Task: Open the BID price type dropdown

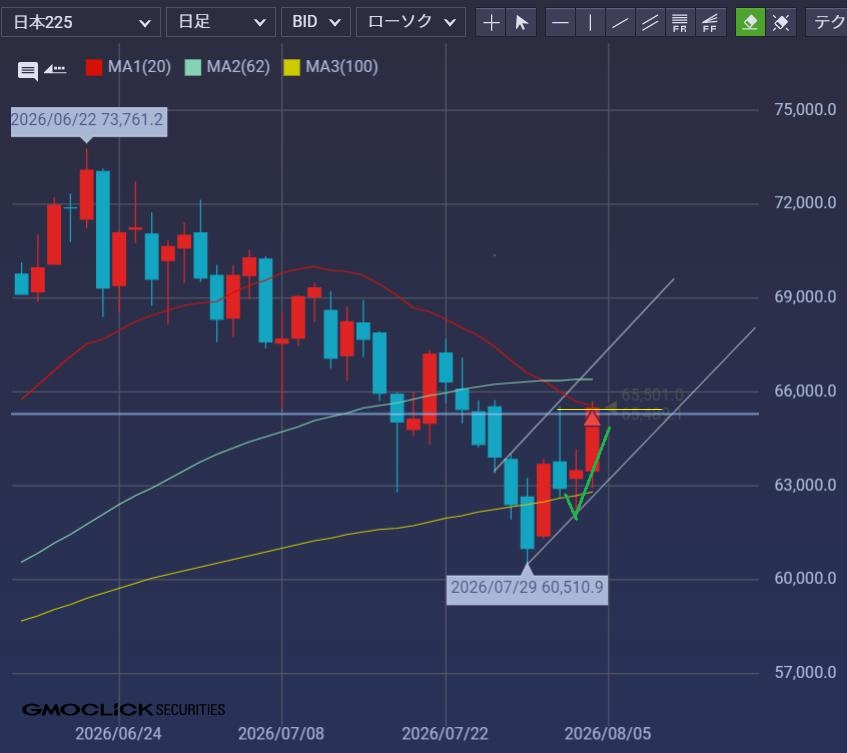Action: 316,22
